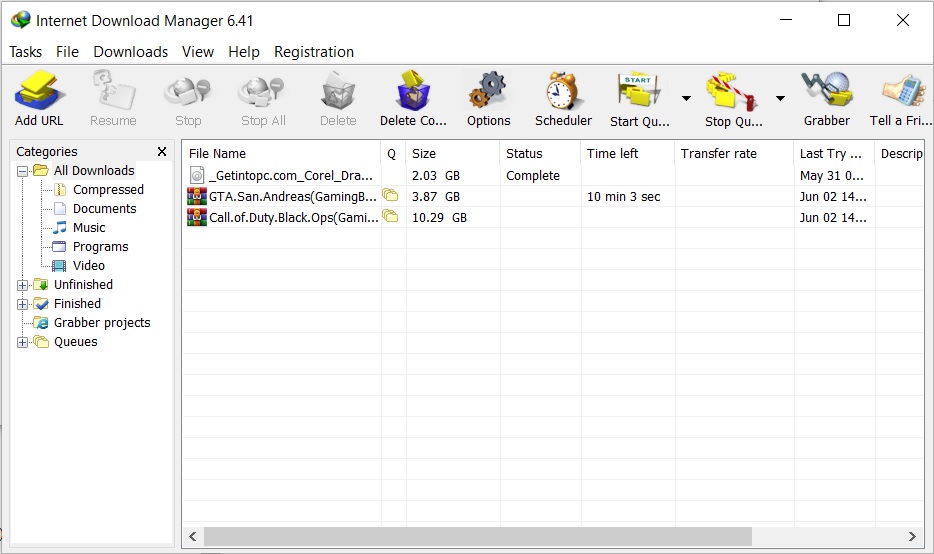
Task: Open dropdown arrow next to Start Queue
Action: tap(686, 98)
